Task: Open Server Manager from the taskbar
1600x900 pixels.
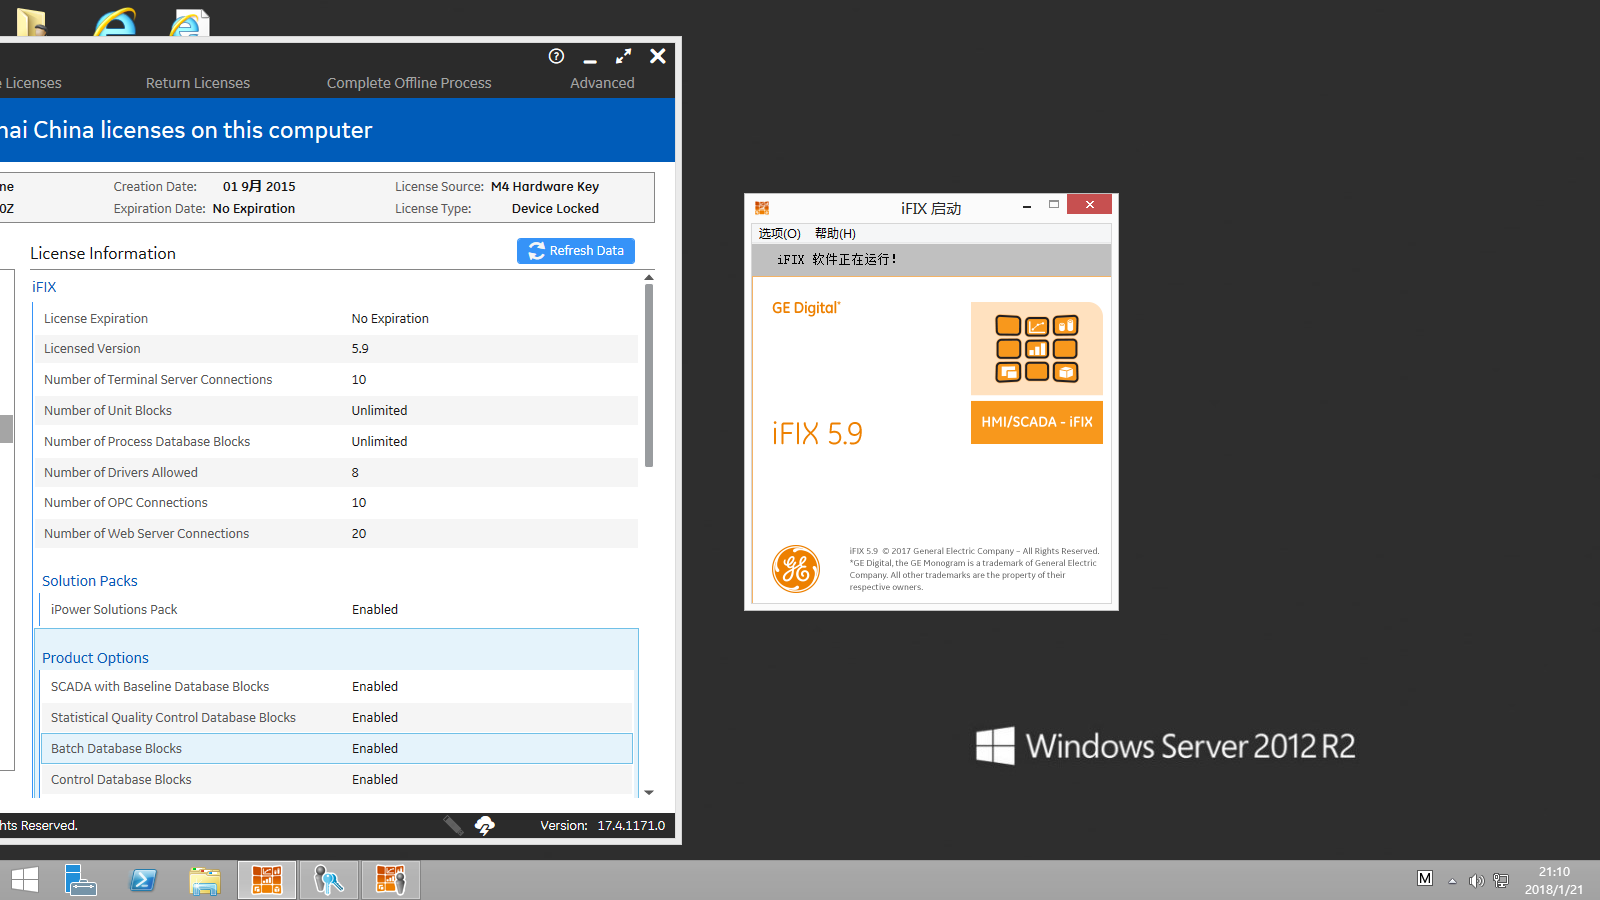Action: click(81, 880)
